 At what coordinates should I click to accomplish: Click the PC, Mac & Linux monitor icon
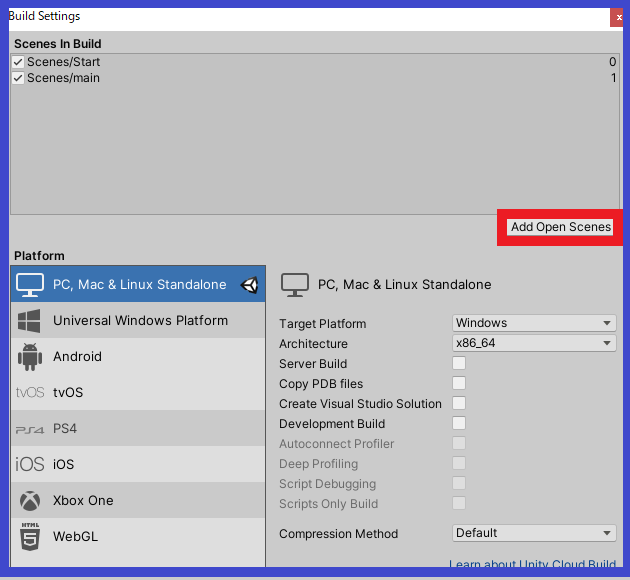click(30, 284)
